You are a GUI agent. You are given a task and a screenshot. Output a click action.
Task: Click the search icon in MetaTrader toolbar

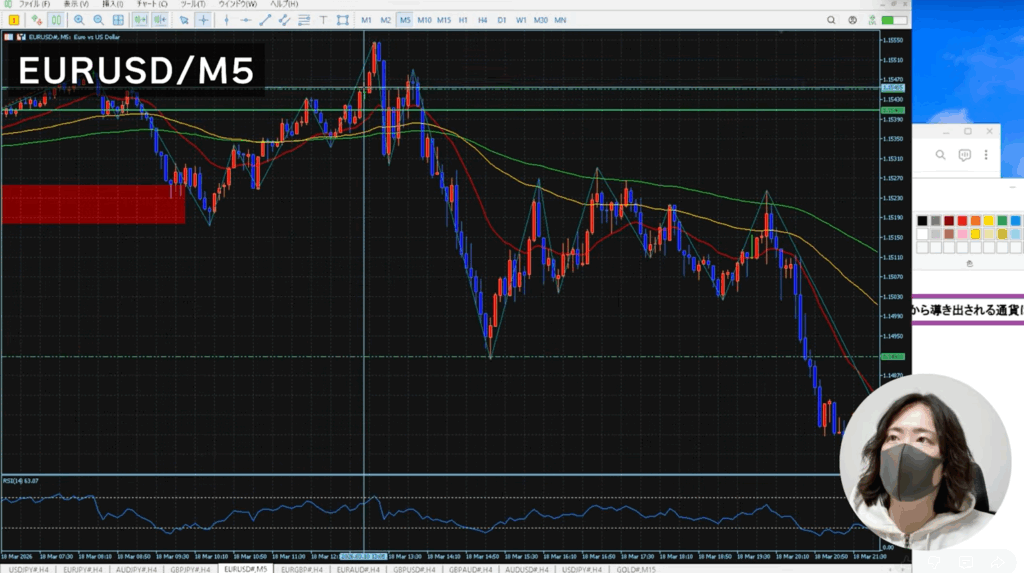coord(832,20)
